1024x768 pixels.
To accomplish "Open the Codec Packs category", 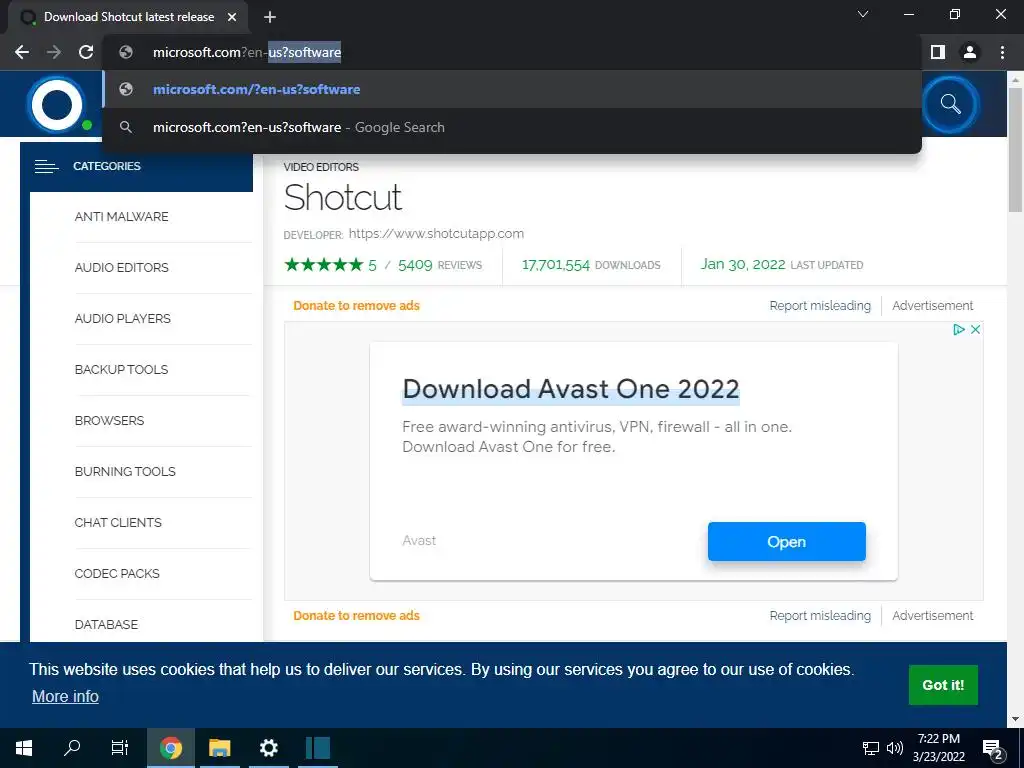I will (118, 573).
